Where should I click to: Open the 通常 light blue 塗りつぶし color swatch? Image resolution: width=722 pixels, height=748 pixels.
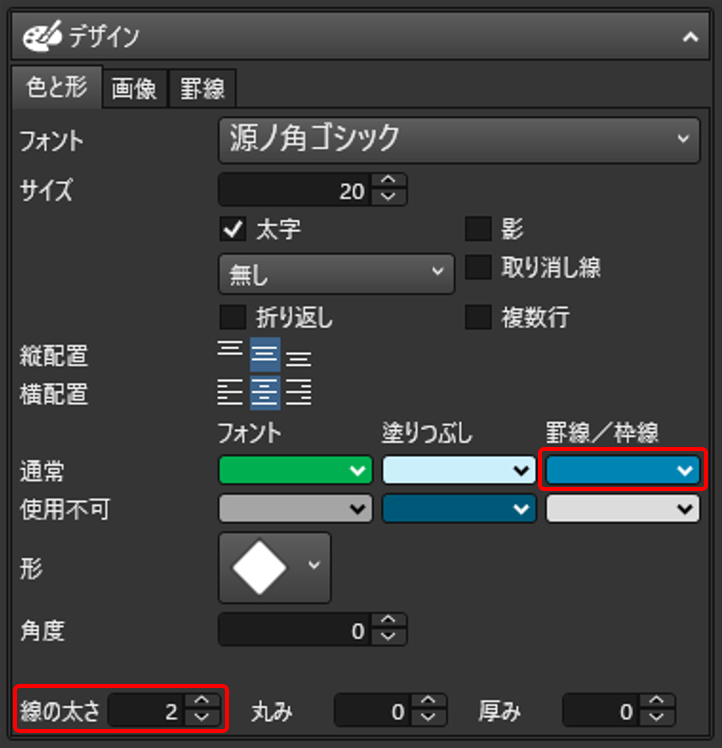click(x=459, y=470)
